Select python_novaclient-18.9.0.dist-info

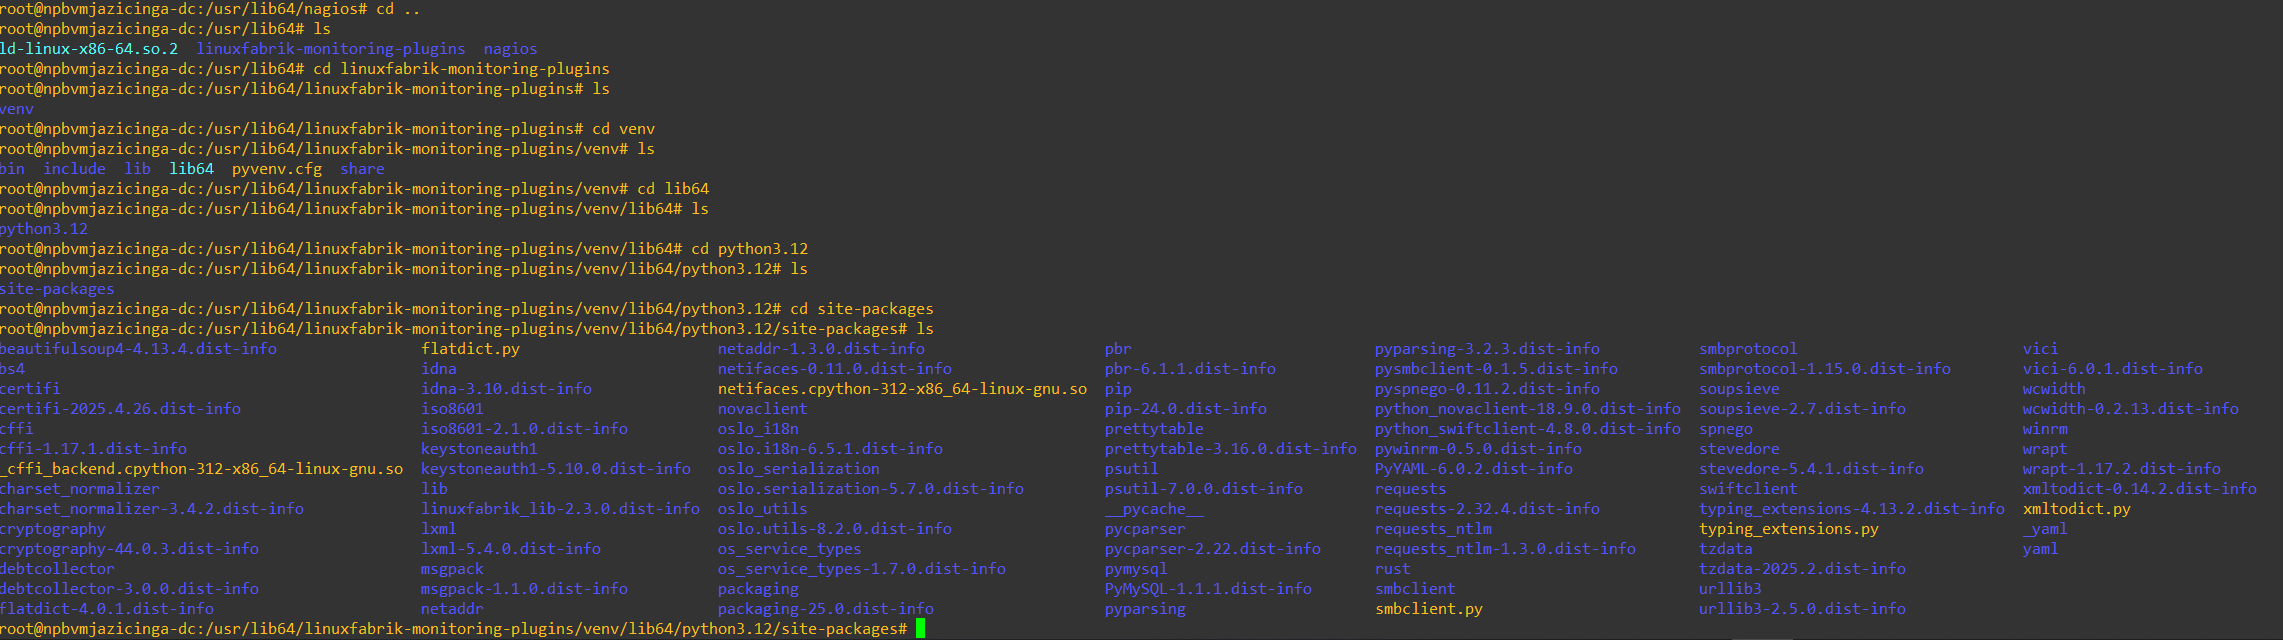pyautogui.click(x=1528, y=409)
